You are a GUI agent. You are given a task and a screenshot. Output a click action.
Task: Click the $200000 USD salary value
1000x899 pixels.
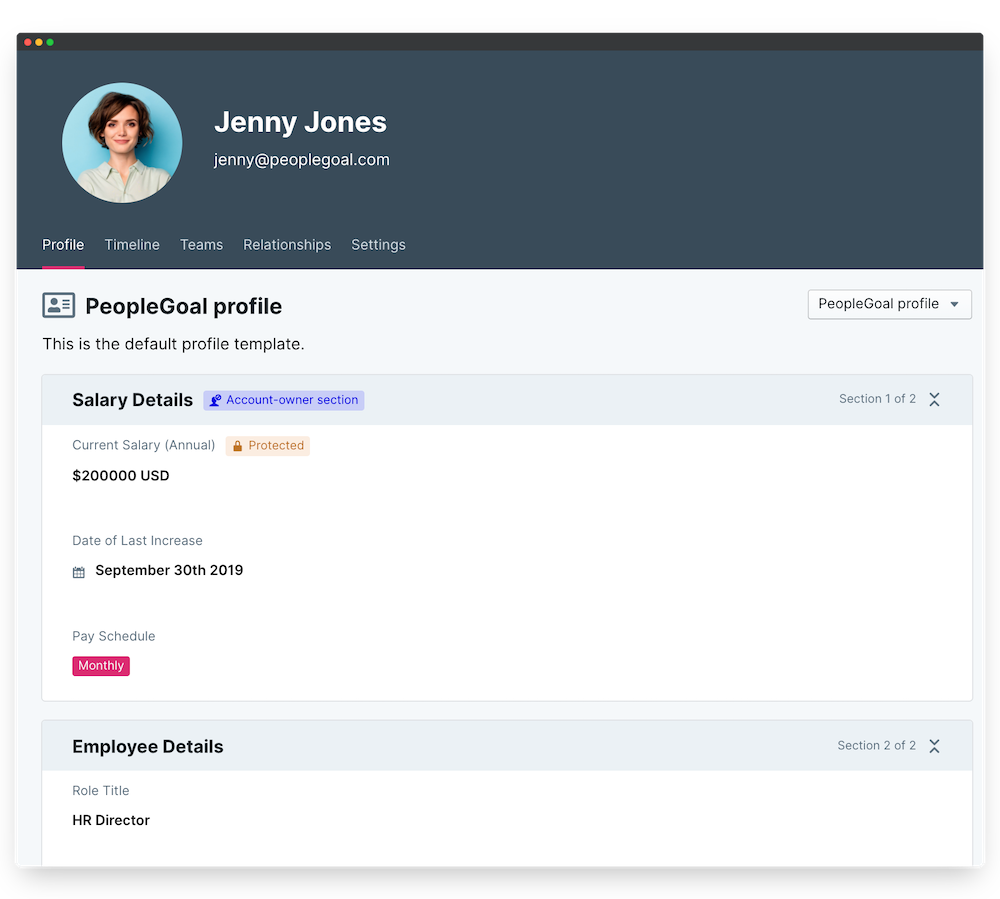[121, 476]
